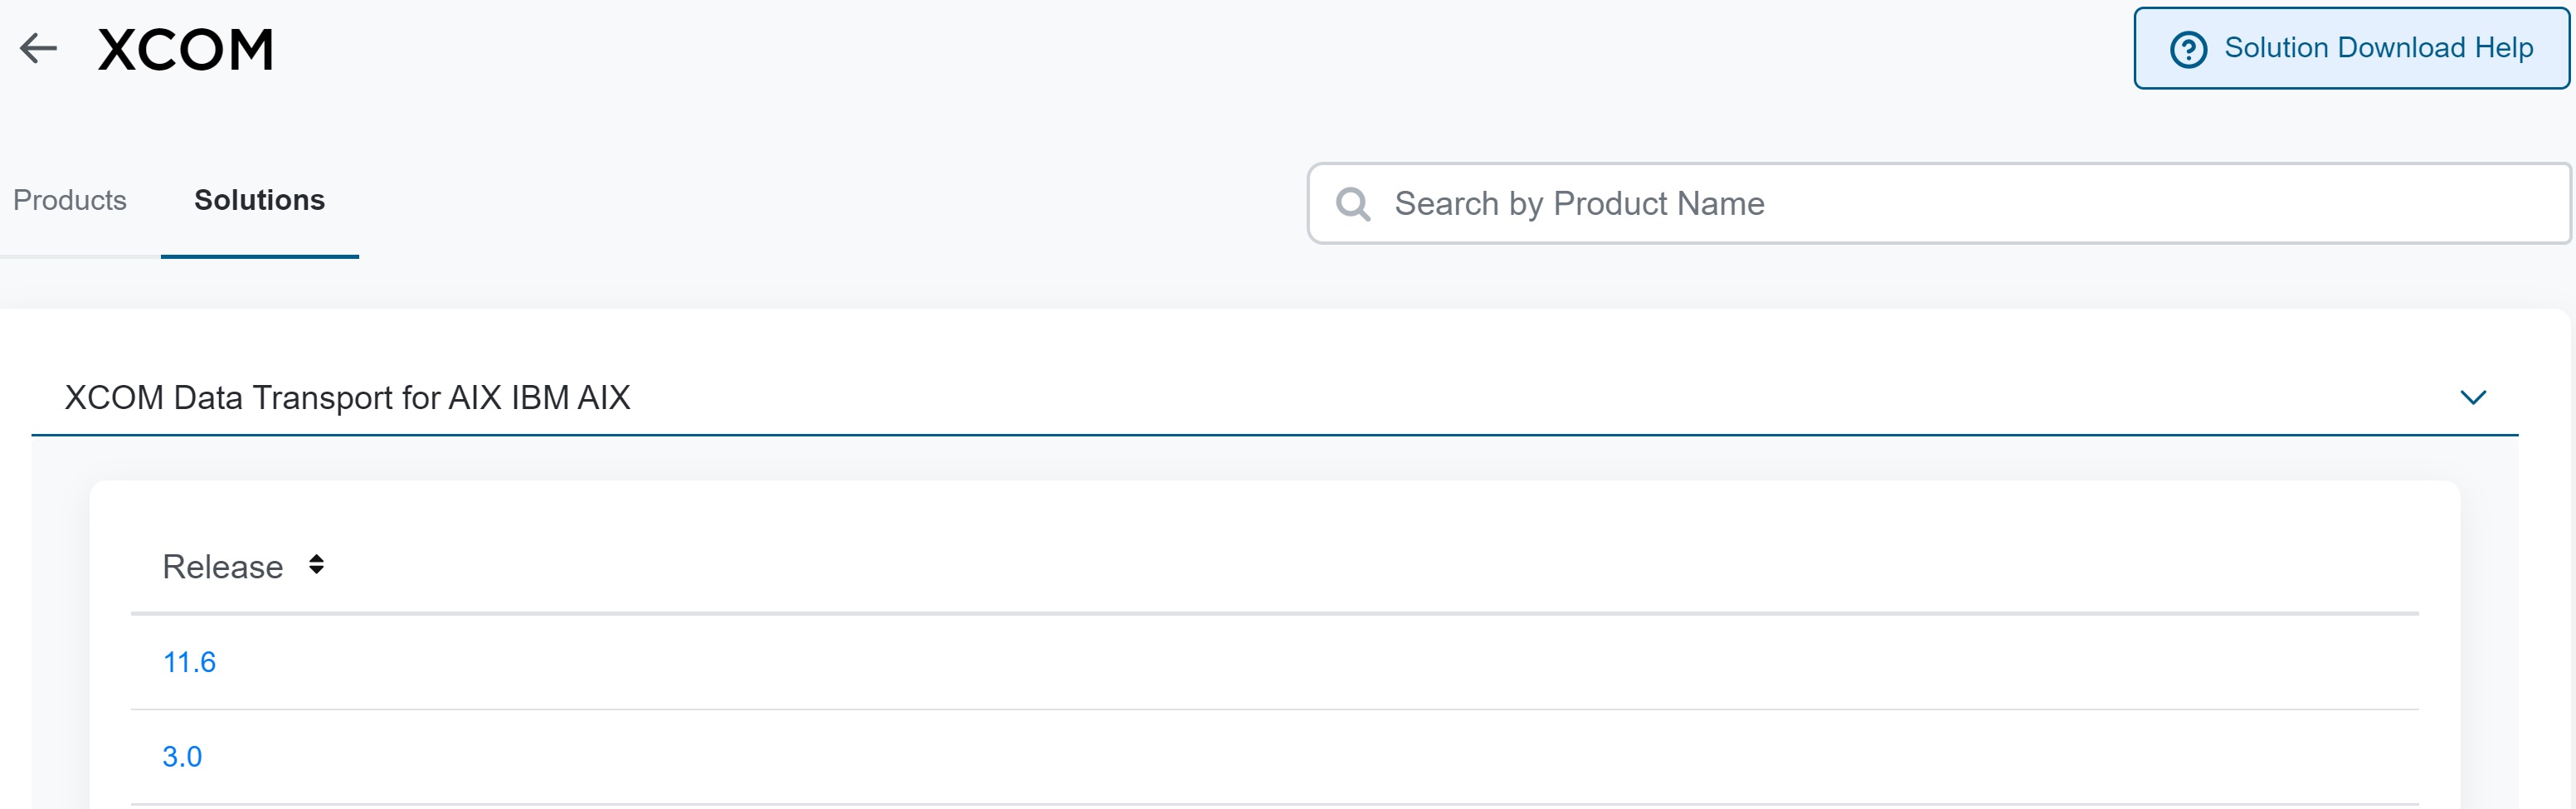Image resolution: width=2576 pixels, height=809 pixels.
Task: Click the magnifying glass search icon
Action: [x=1353, y=204]
